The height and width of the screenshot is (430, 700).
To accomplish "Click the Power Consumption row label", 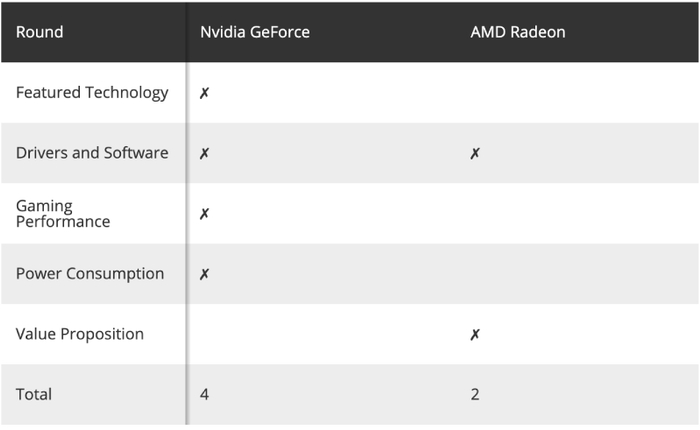I will pyautogui.click(x=90, y=273).
